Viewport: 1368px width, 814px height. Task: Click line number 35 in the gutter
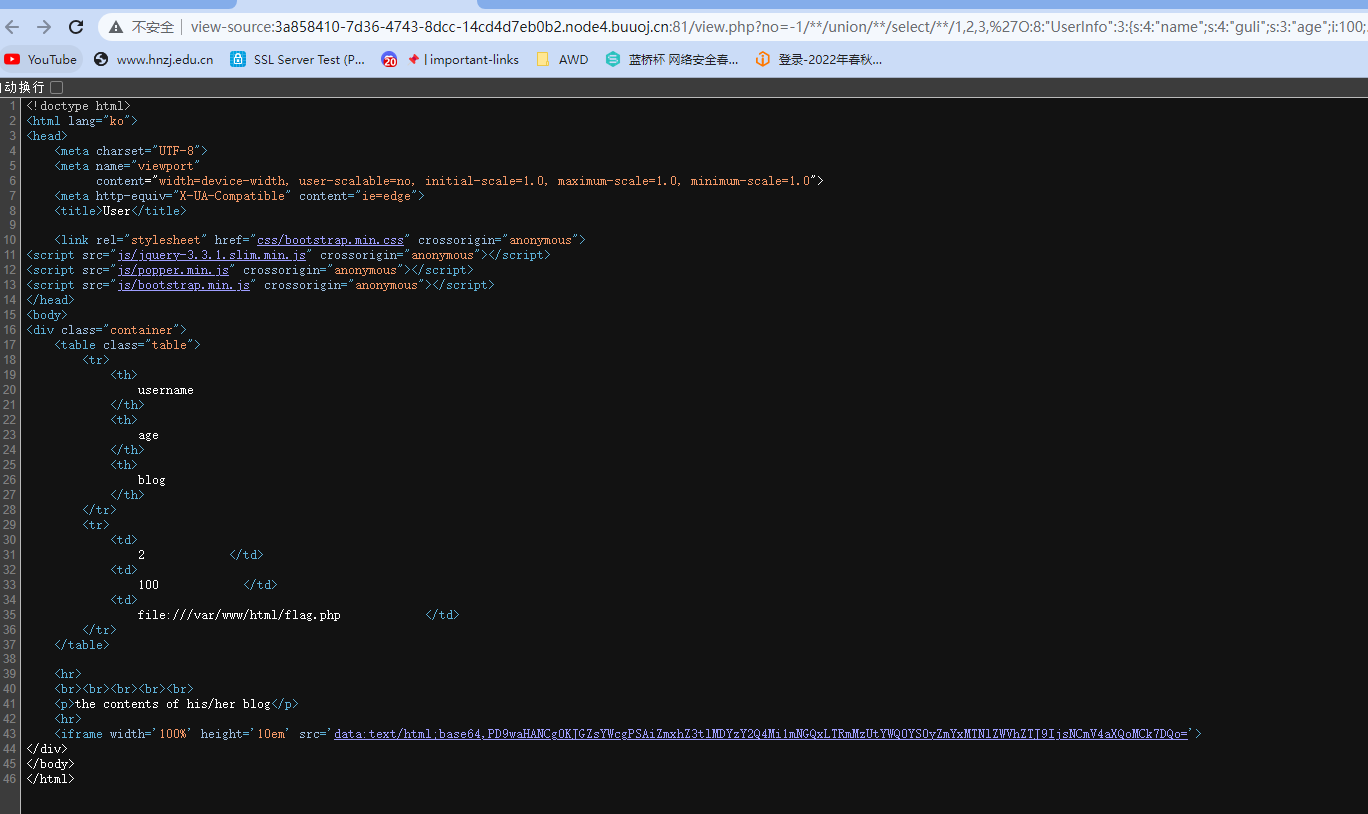pyautogui.click(x=9, y=615)
